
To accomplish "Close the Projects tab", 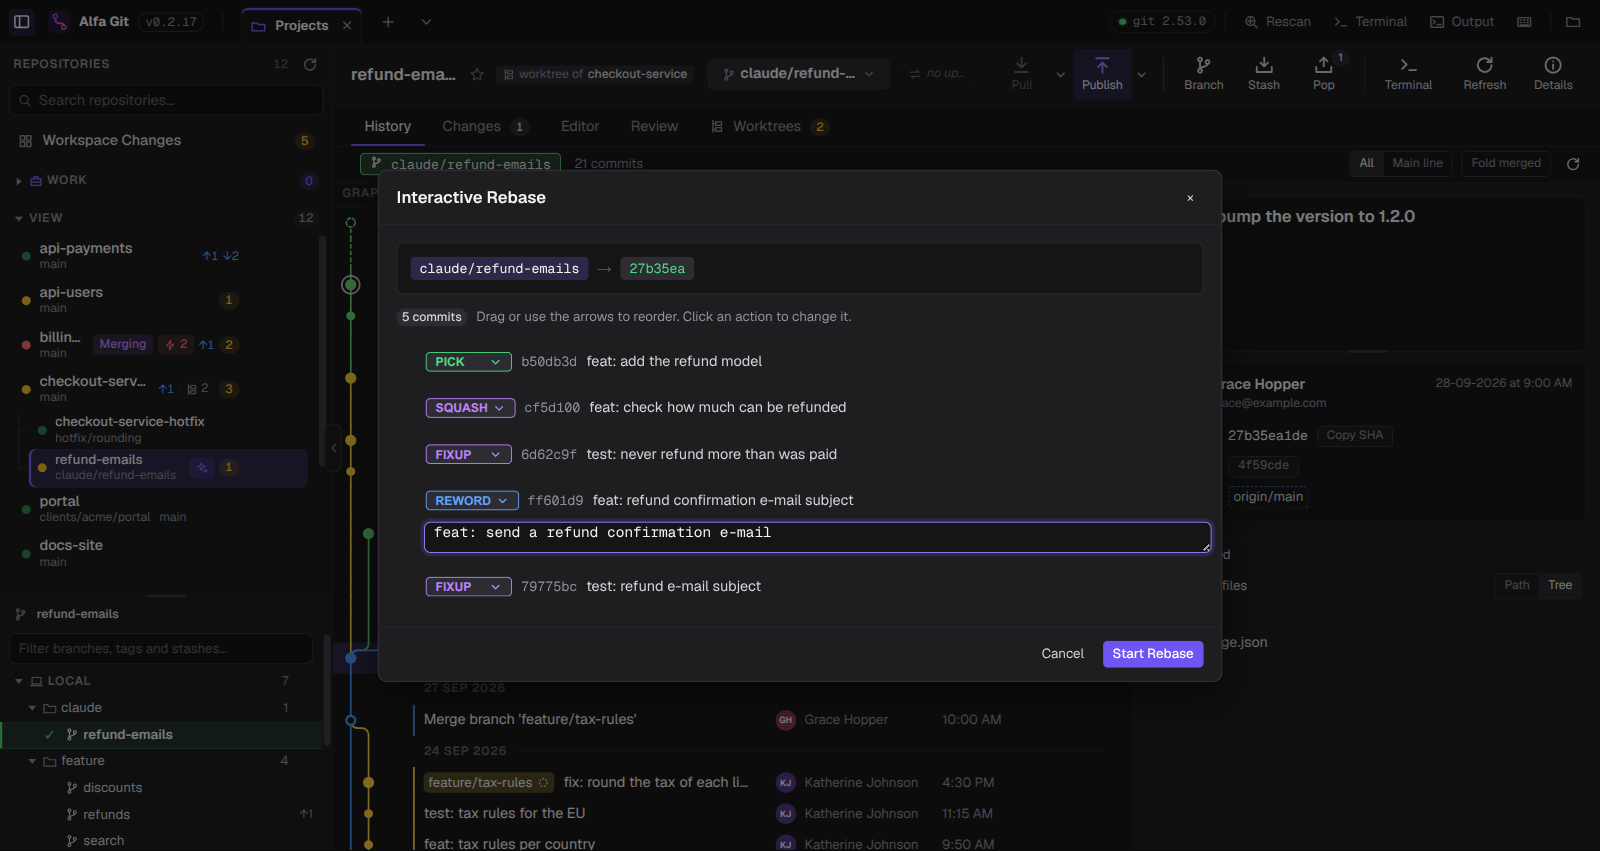I will coord(347,26).
